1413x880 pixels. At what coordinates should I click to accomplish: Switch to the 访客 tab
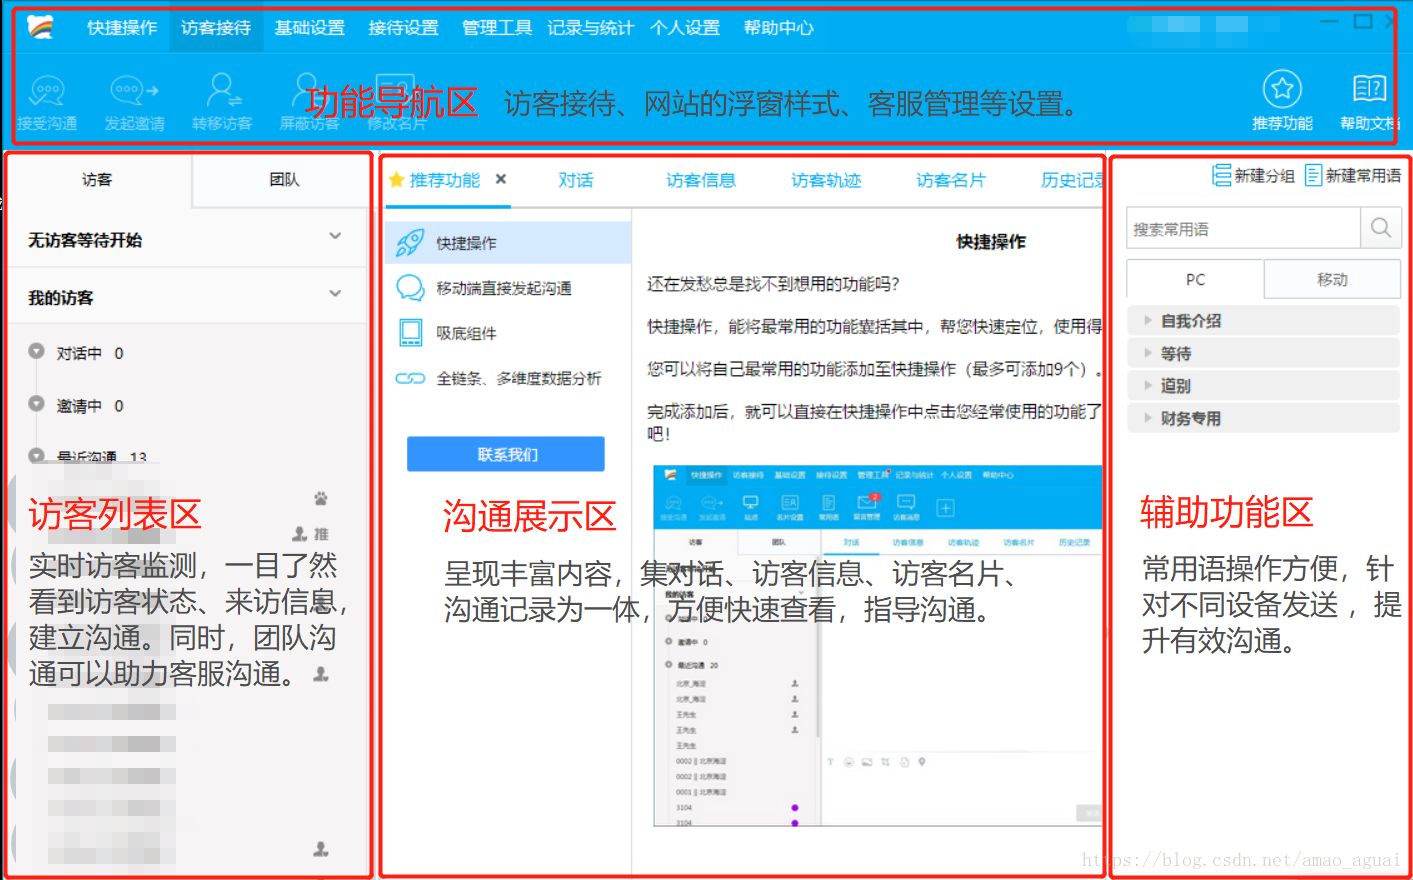coord(98,180)
